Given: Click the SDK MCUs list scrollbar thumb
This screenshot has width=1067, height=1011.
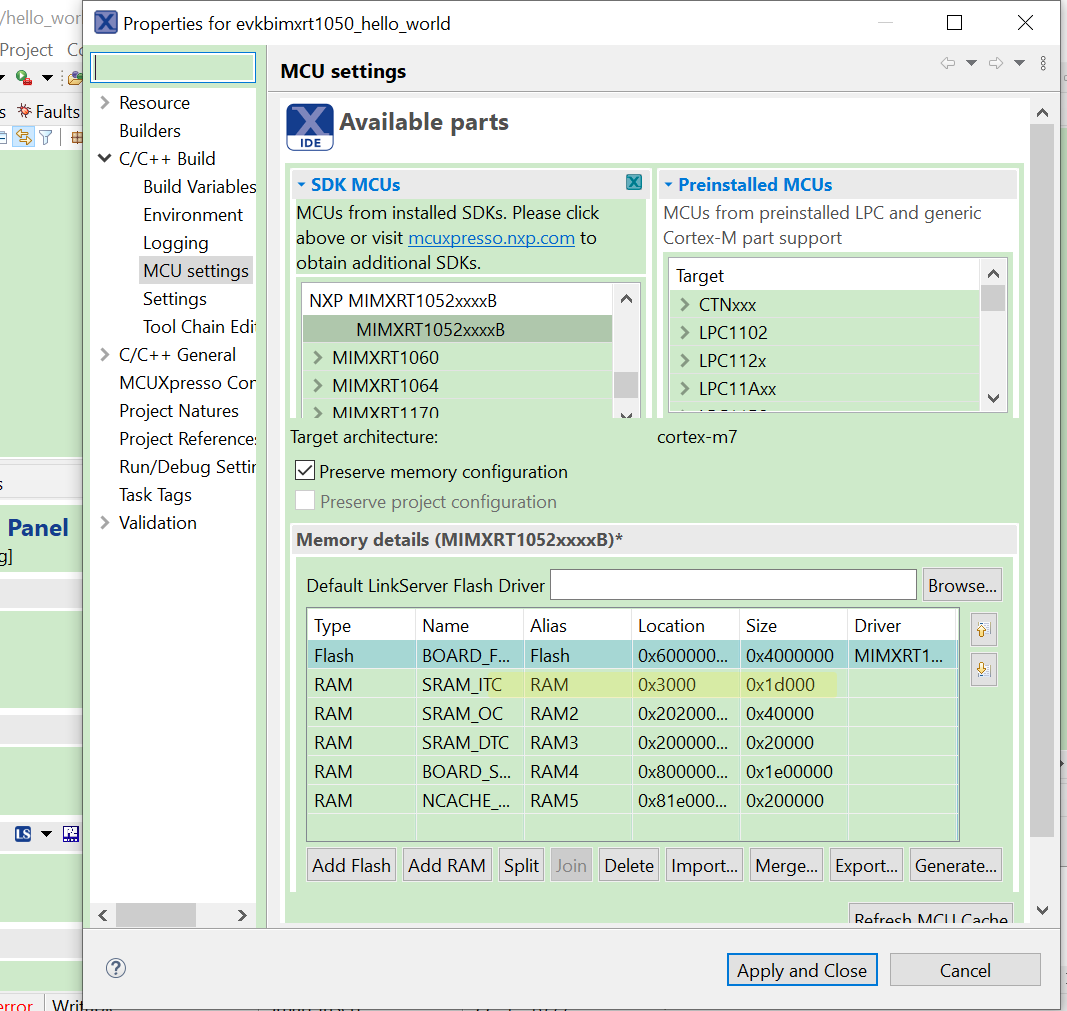Looking at the screenshot, I should (626, 384).
